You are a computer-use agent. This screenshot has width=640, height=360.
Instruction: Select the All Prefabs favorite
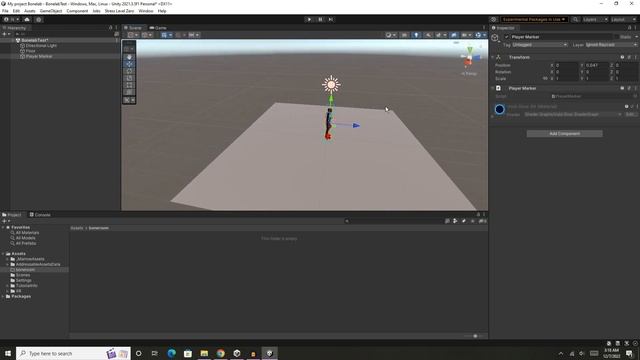(x=26, y=243)
